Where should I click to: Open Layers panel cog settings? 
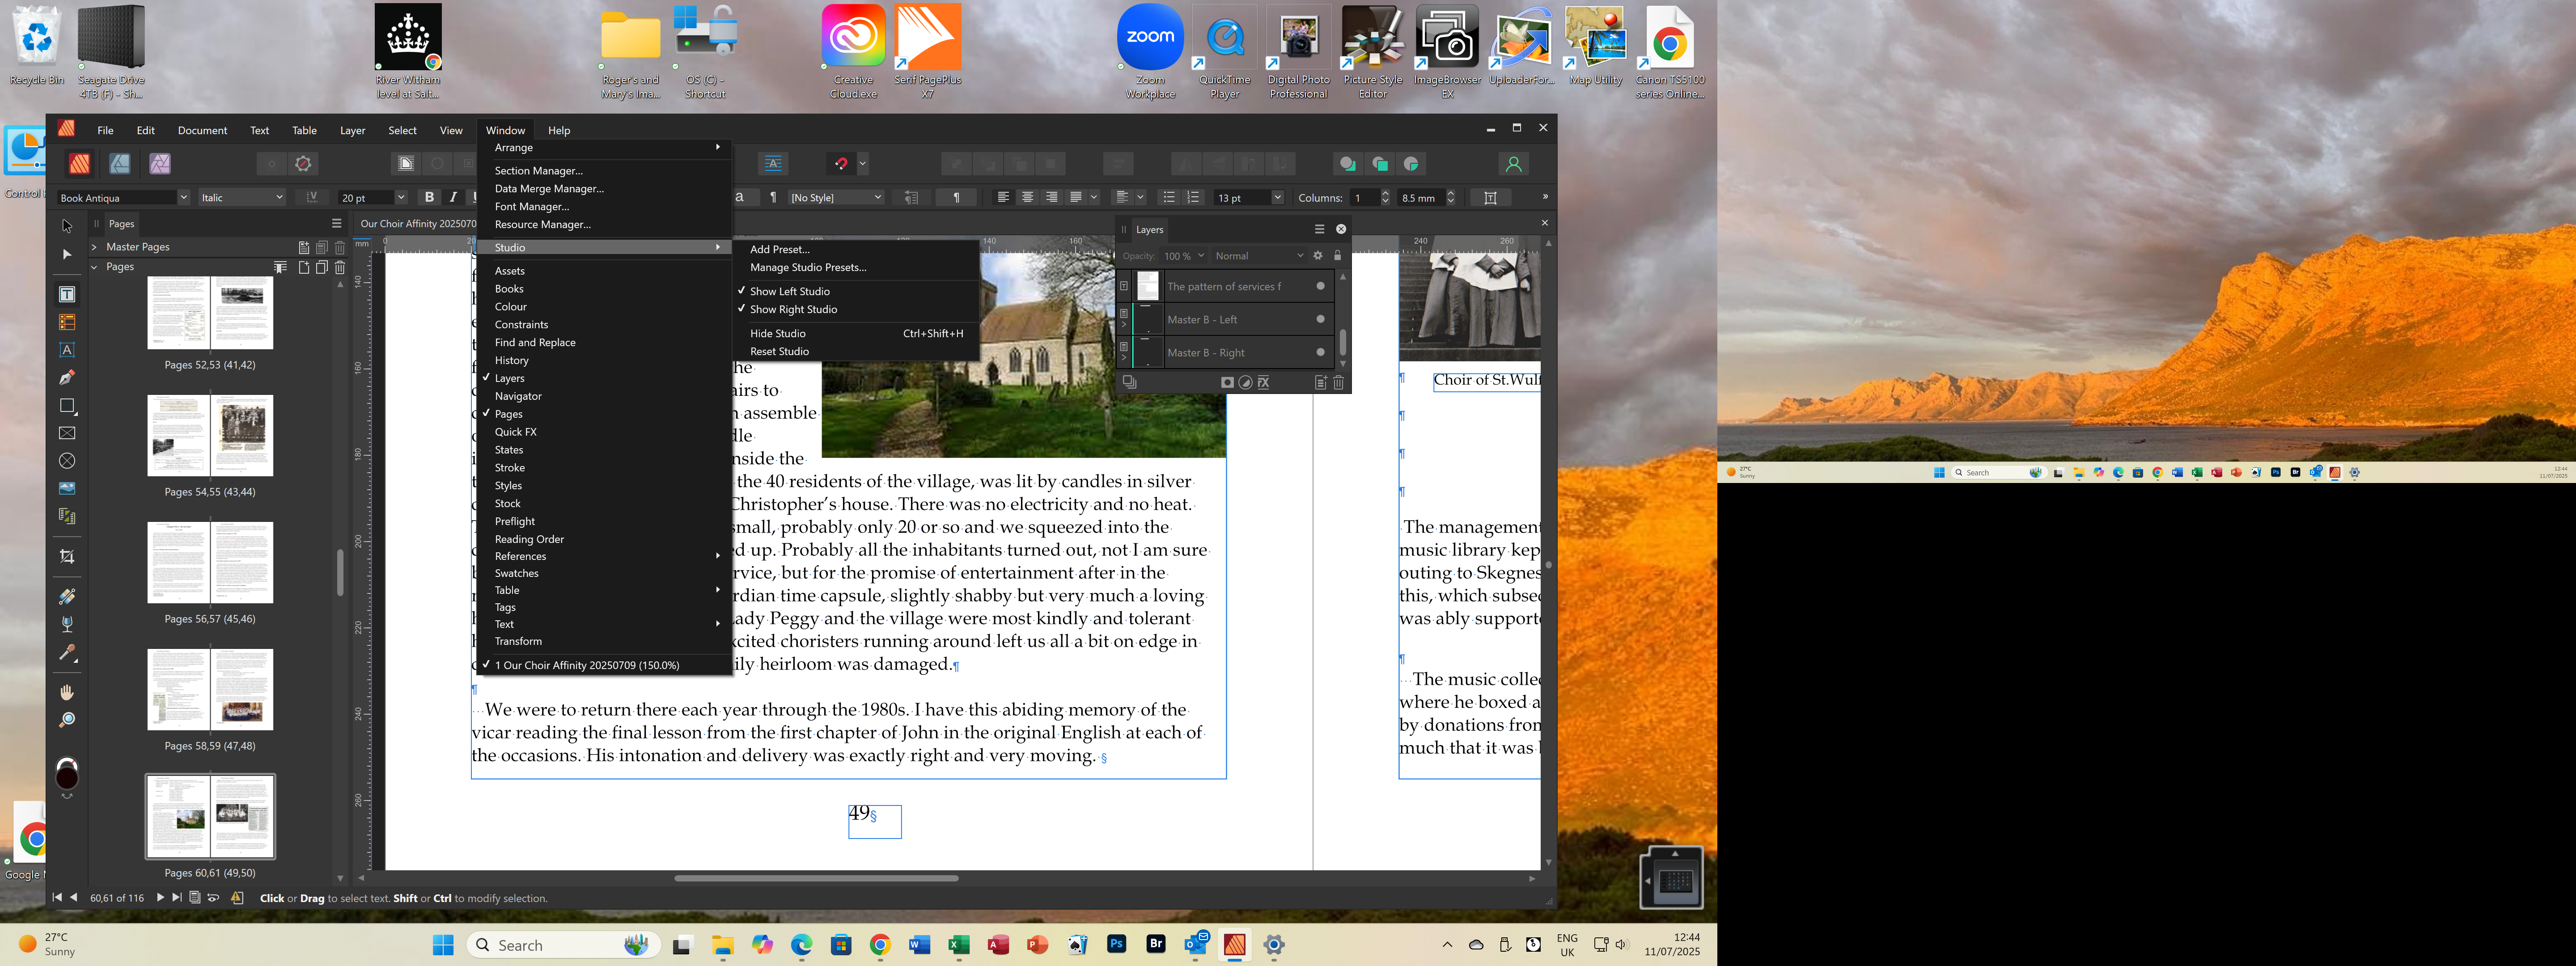click(x=1318, y=256)
